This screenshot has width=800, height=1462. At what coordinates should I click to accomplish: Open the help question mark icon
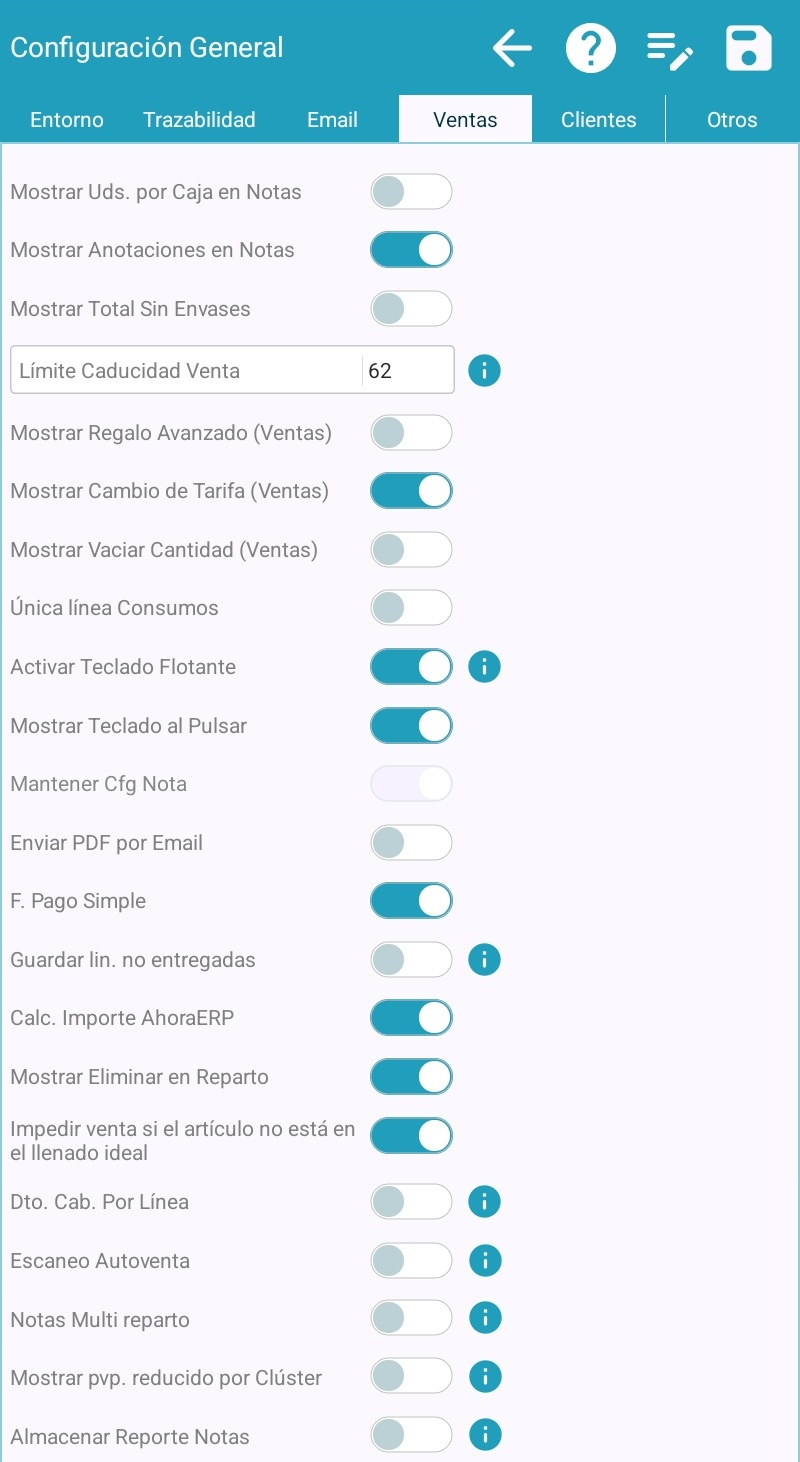tap(590, 48)
